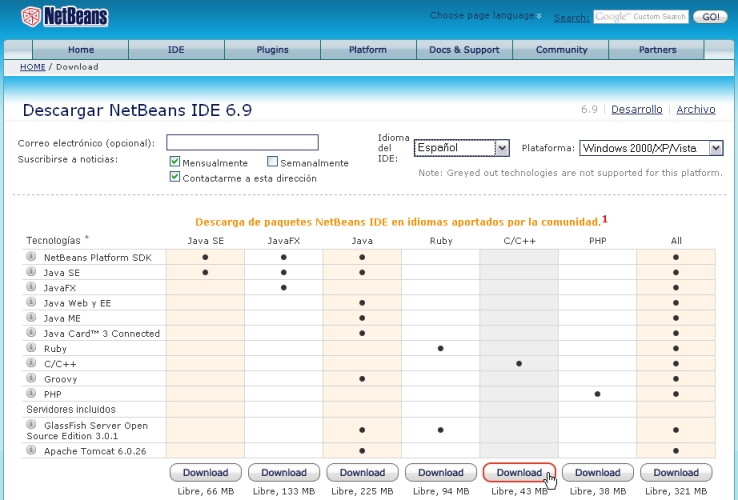Open the Platform navigation tab
This screenshot has height=500, width=738.
[x=368, y=49]
